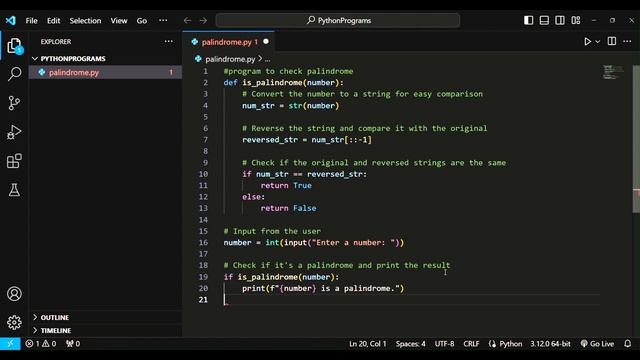Image resolution: width=640 pixels, height=360 pixels.
Task: Toggle the primary side bar layout icon
Action: click(529, 20)
